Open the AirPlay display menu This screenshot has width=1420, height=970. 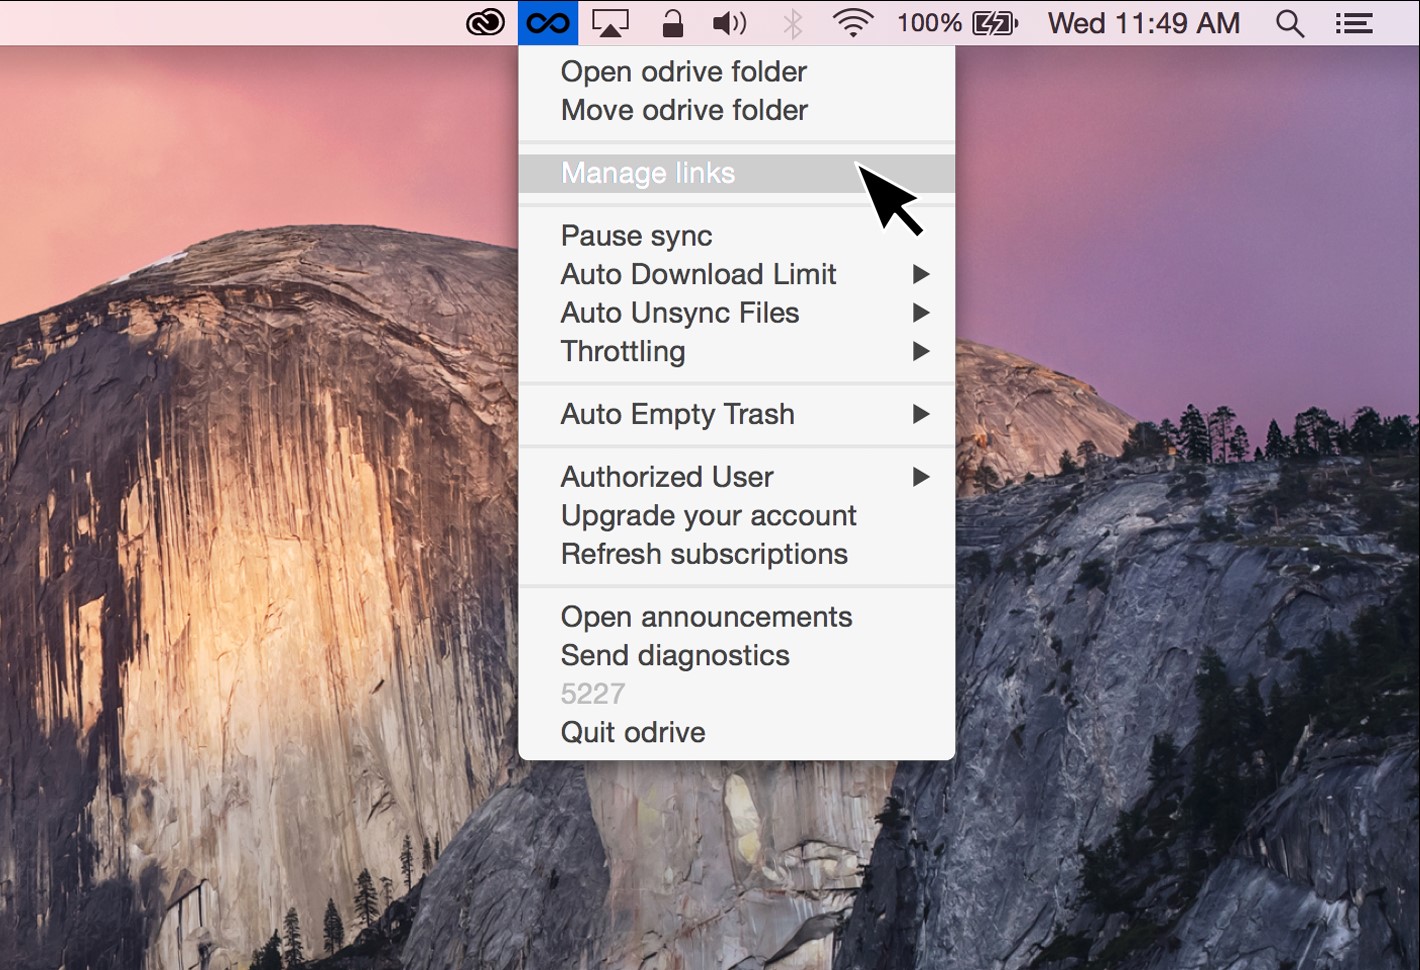pyautogui.click(x=610, y=22)
